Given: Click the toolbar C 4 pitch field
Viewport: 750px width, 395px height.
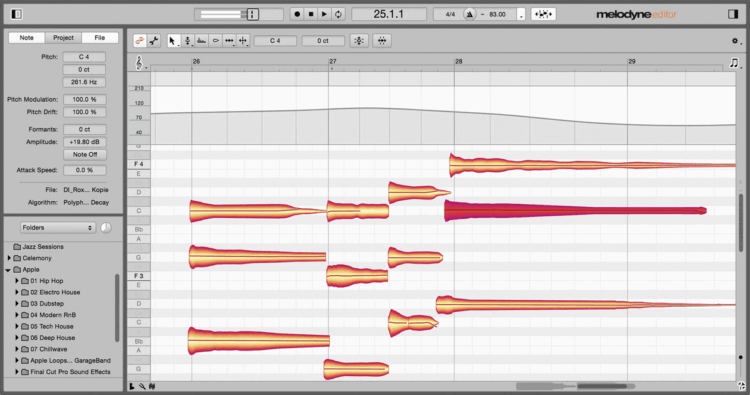Looking at the screenshot, I should (x=275, y=41).
